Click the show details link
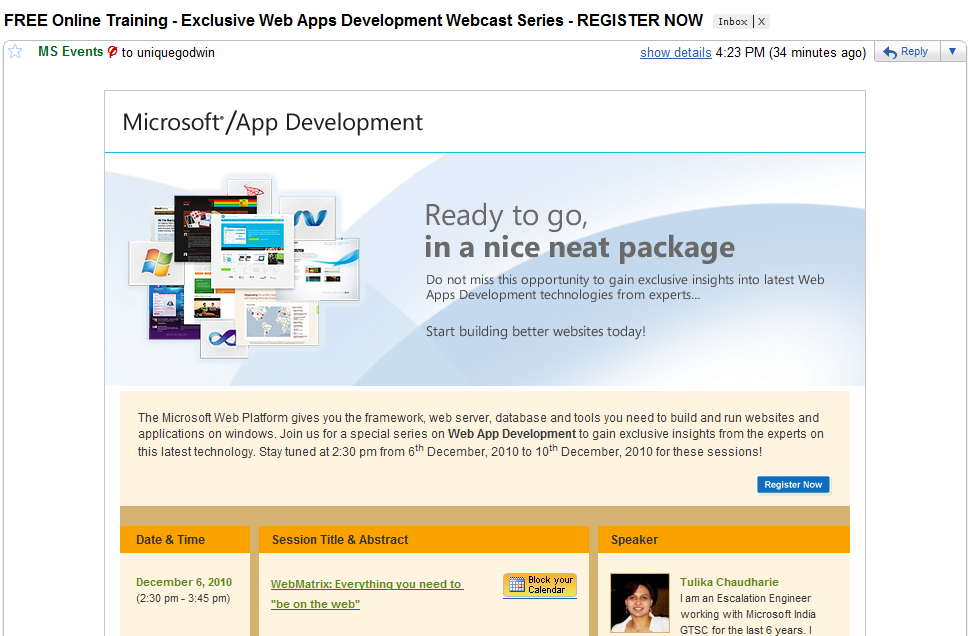Screen dimensions: 974x636 coord(675,52)
